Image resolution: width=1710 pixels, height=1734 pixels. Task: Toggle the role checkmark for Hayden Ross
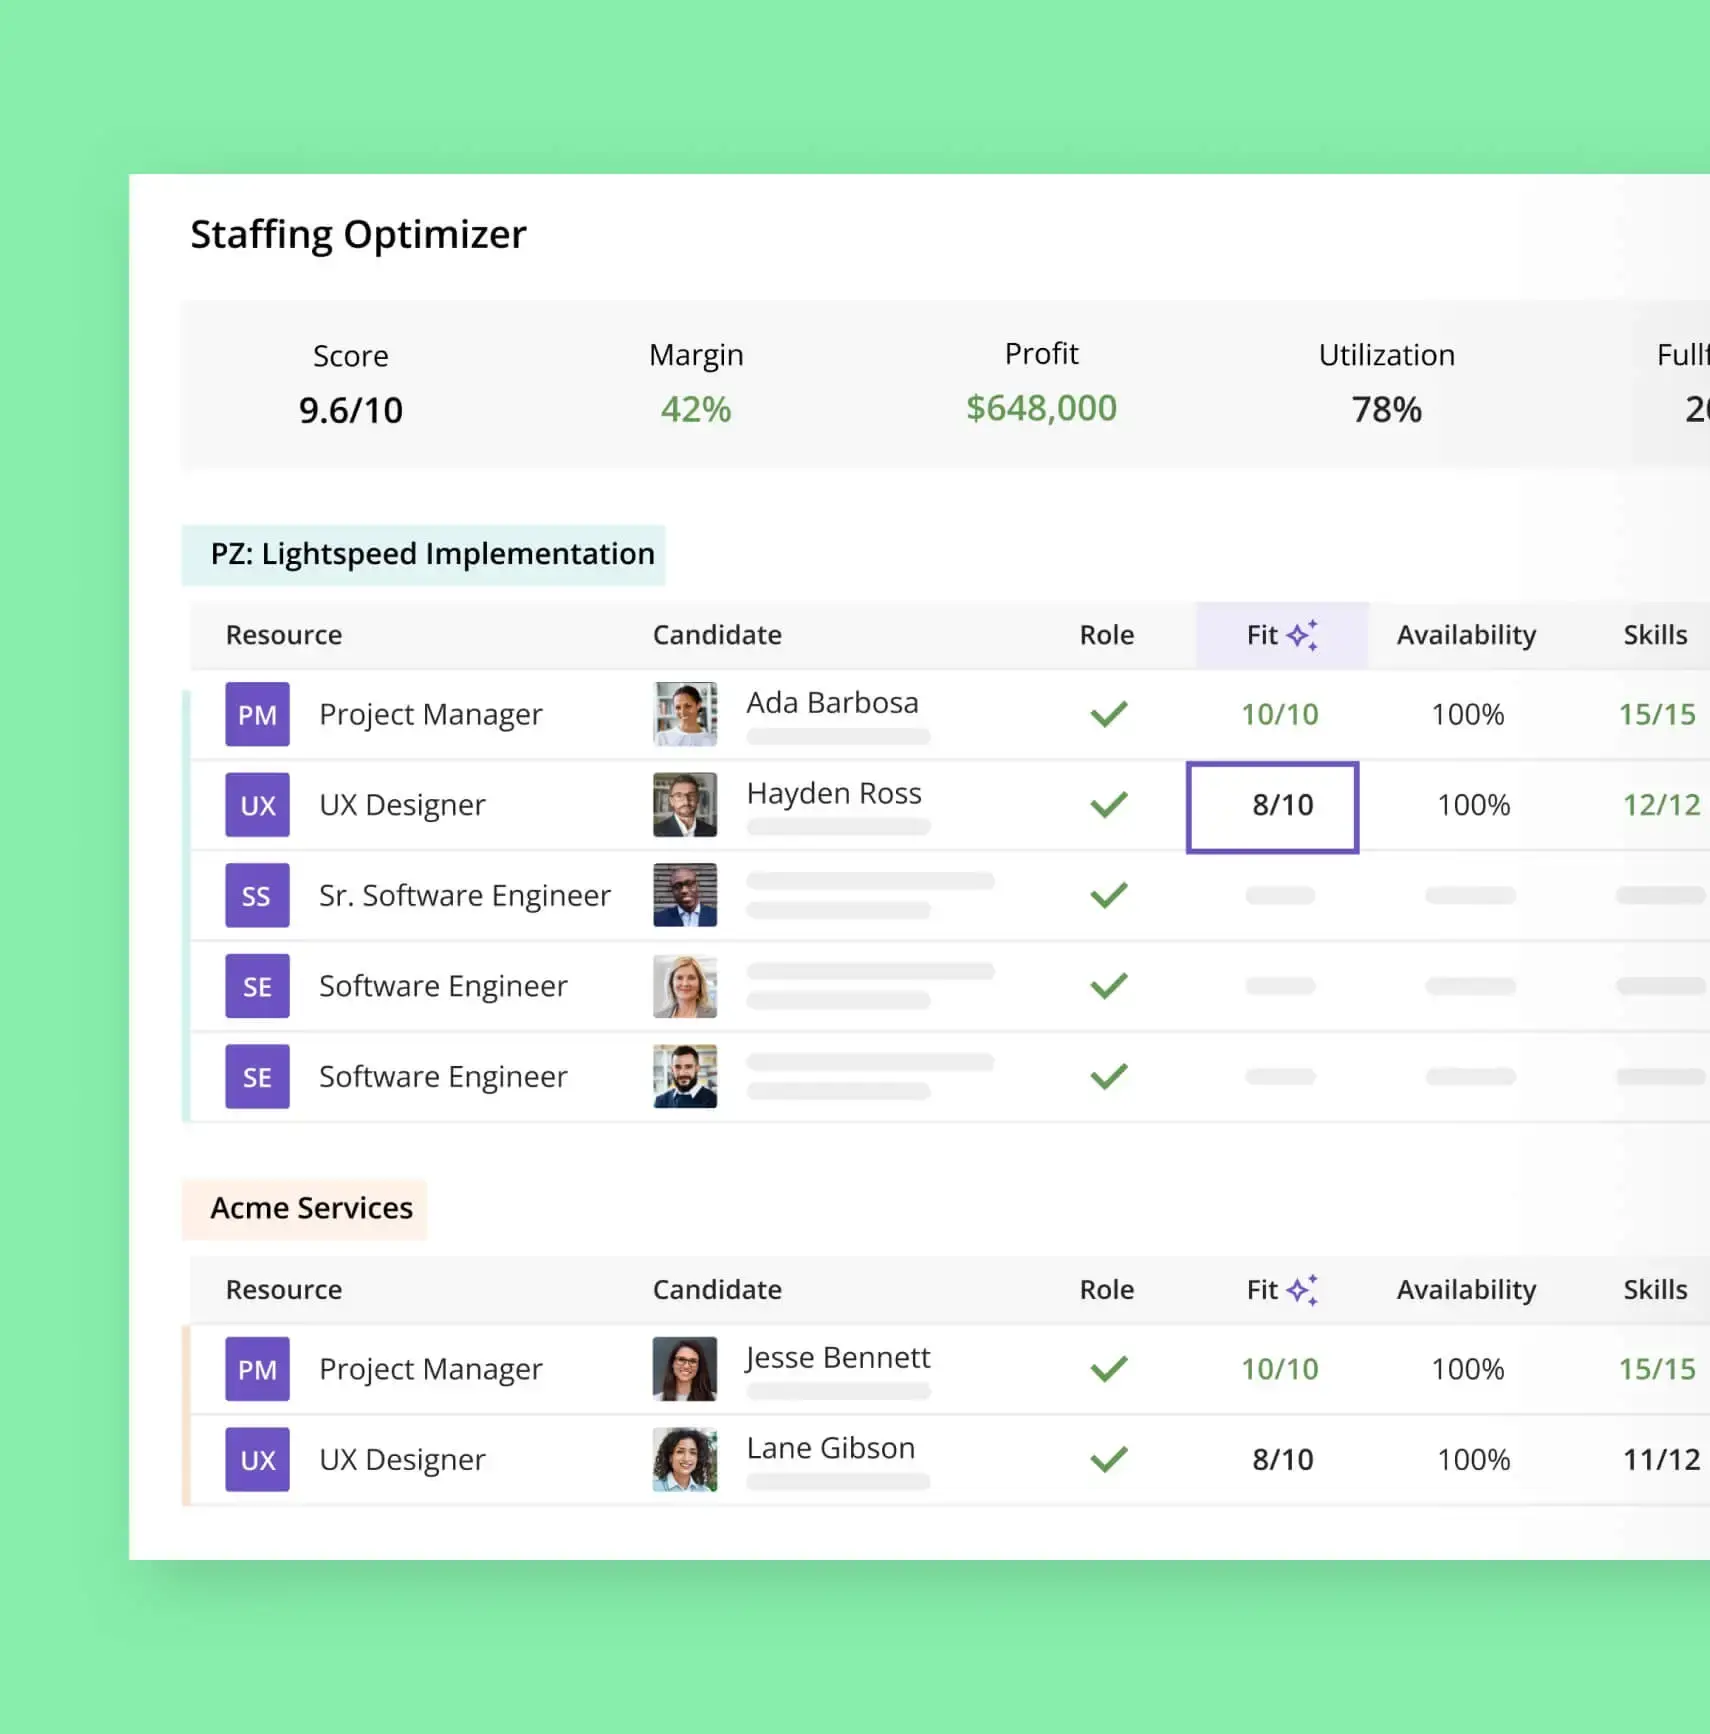point(1108,804)
